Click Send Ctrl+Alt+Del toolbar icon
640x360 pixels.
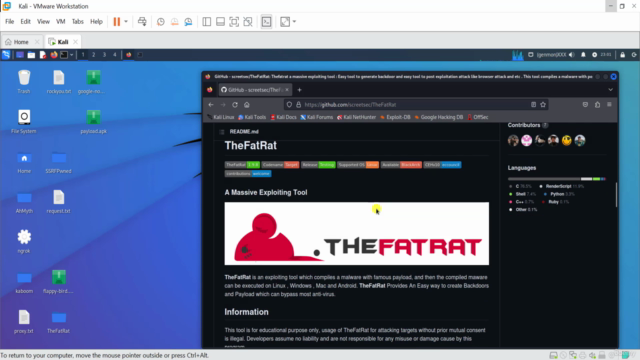click(142, 22)
